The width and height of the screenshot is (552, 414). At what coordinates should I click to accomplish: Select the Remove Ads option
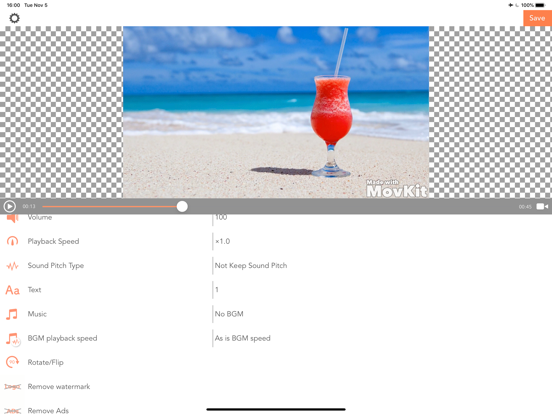coord(48,410)
